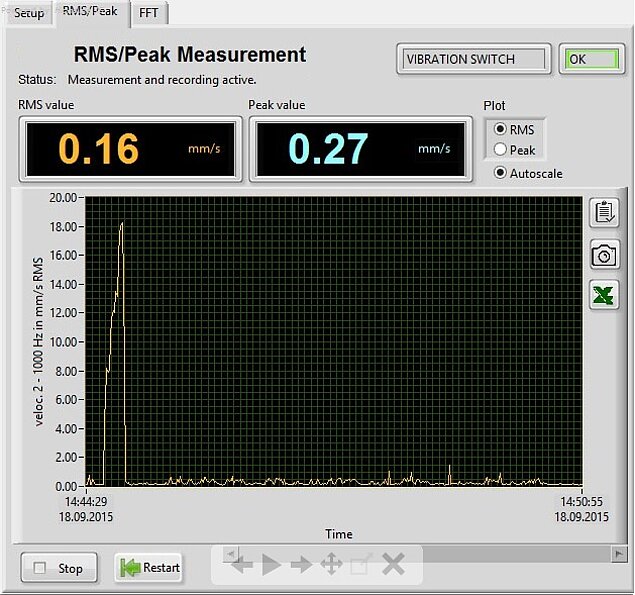Click the 0.00 y-axis minimum label
This screenshot has height=595, width=635.
click(x=66, y=486)
